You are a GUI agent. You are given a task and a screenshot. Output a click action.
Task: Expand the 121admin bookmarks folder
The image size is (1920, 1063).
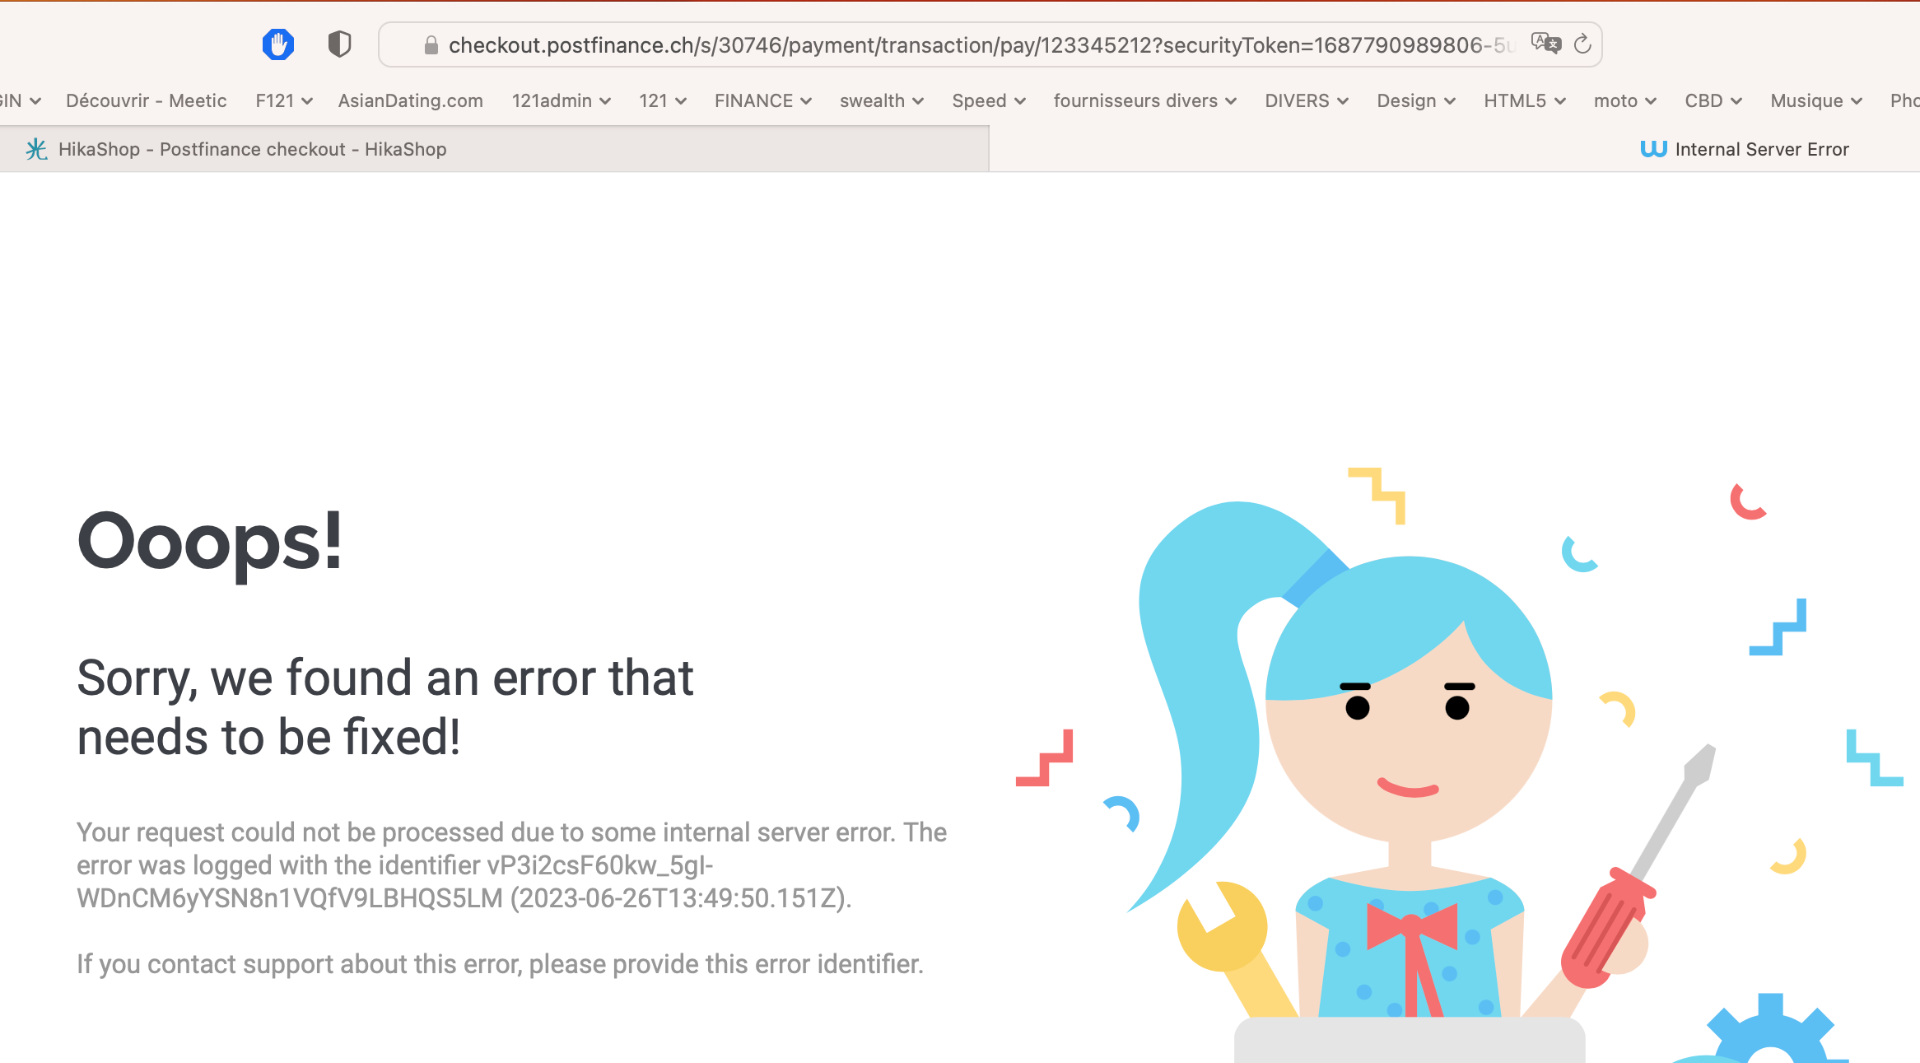pos(561,101)
